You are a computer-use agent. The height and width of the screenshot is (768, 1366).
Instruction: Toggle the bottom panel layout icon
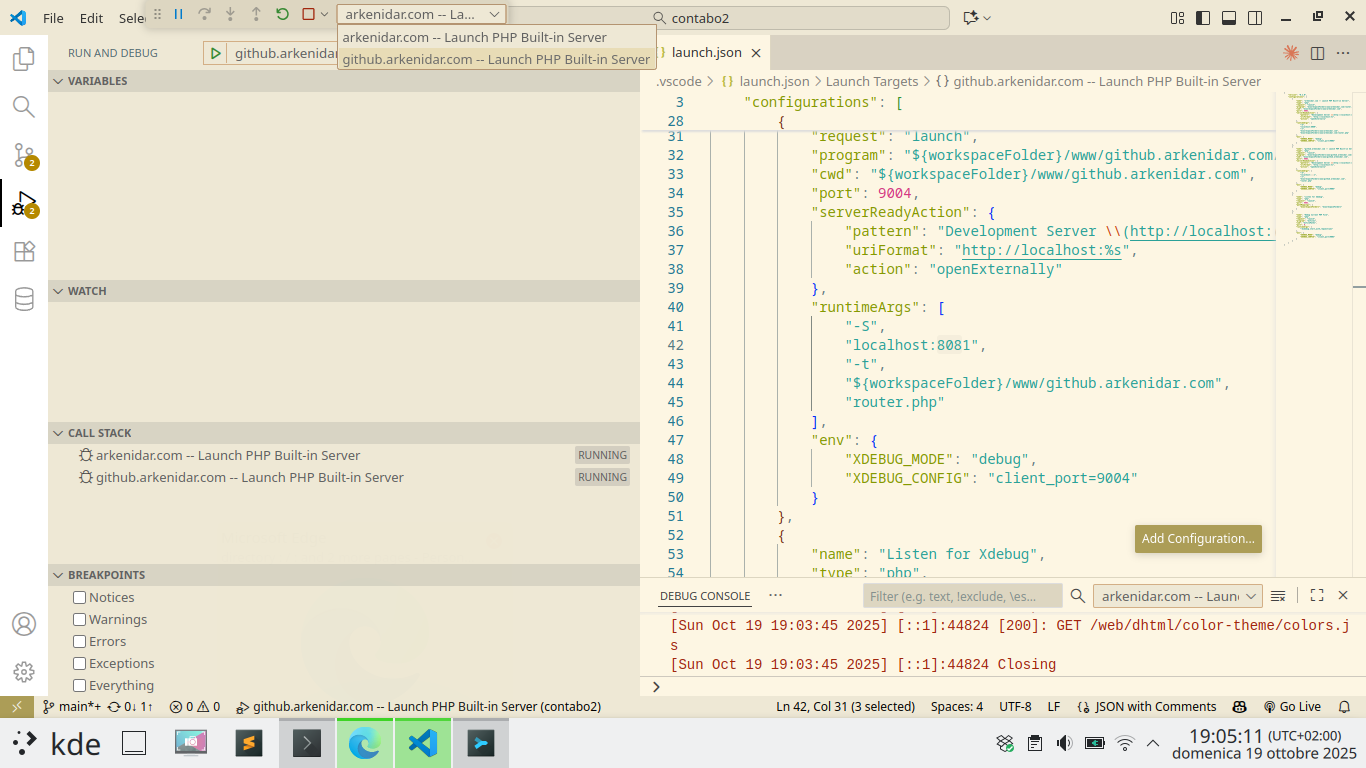(1229, 18)
